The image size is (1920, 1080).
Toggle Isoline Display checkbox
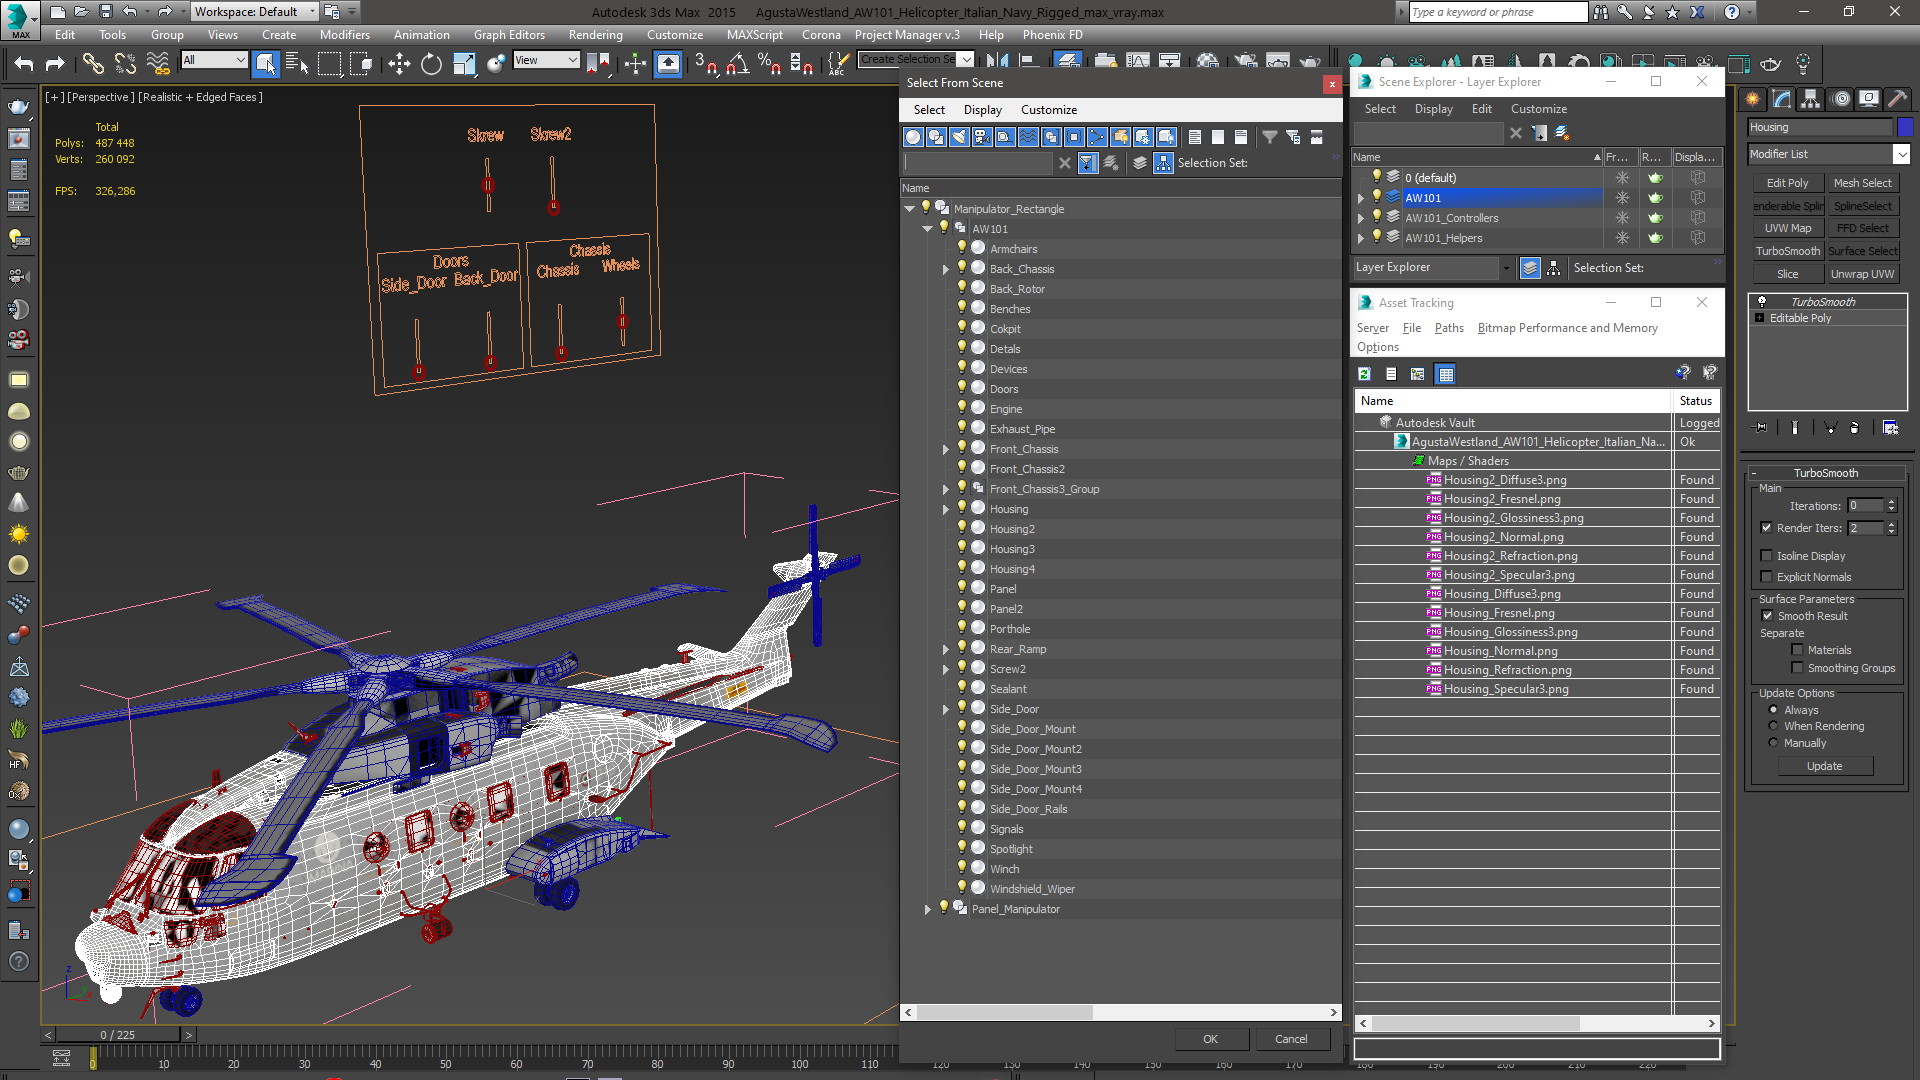1767,556
